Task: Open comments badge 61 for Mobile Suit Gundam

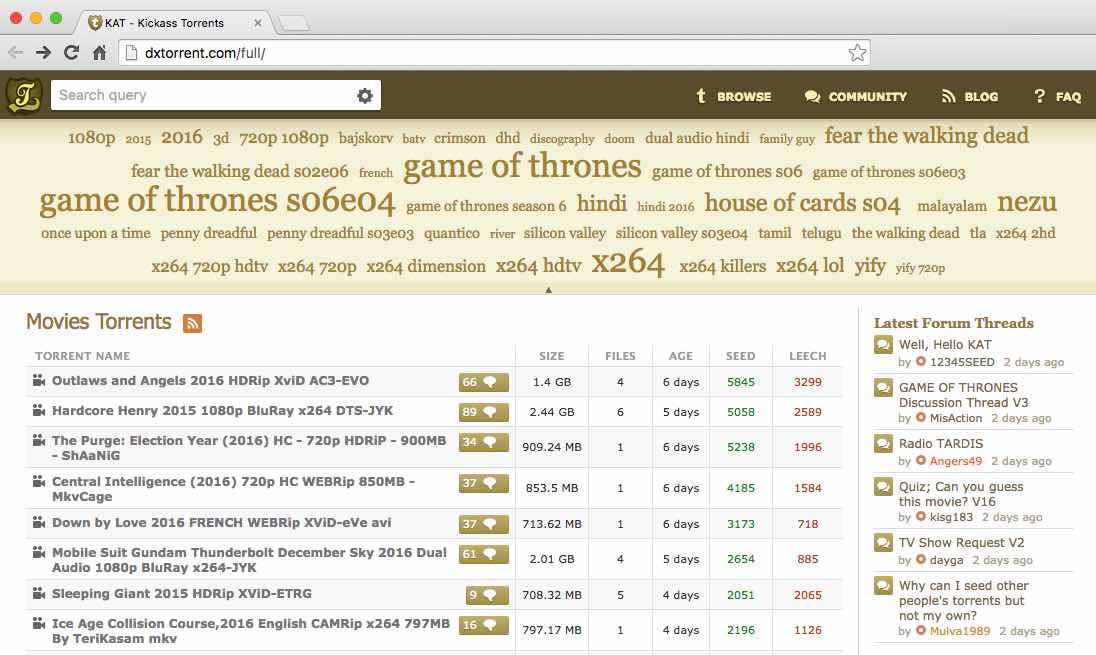Action: pyautogui.click(x=484, y=554)
